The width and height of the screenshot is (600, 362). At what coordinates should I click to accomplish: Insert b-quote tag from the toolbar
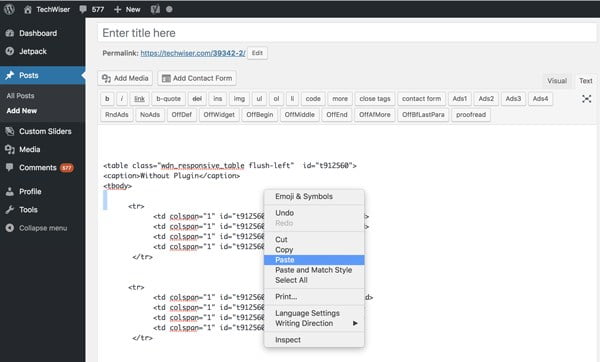coord(168,99)
